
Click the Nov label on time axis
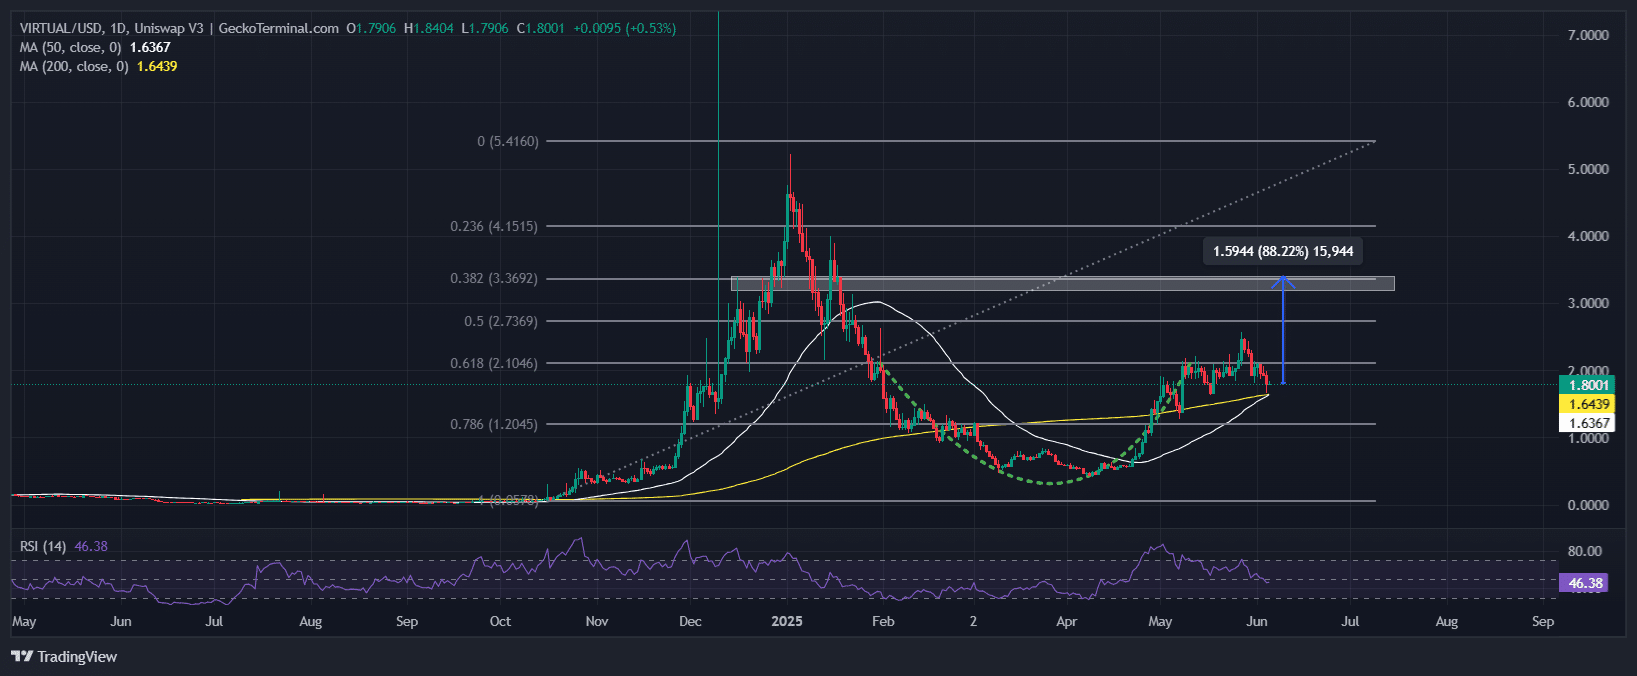coord(597,621)
